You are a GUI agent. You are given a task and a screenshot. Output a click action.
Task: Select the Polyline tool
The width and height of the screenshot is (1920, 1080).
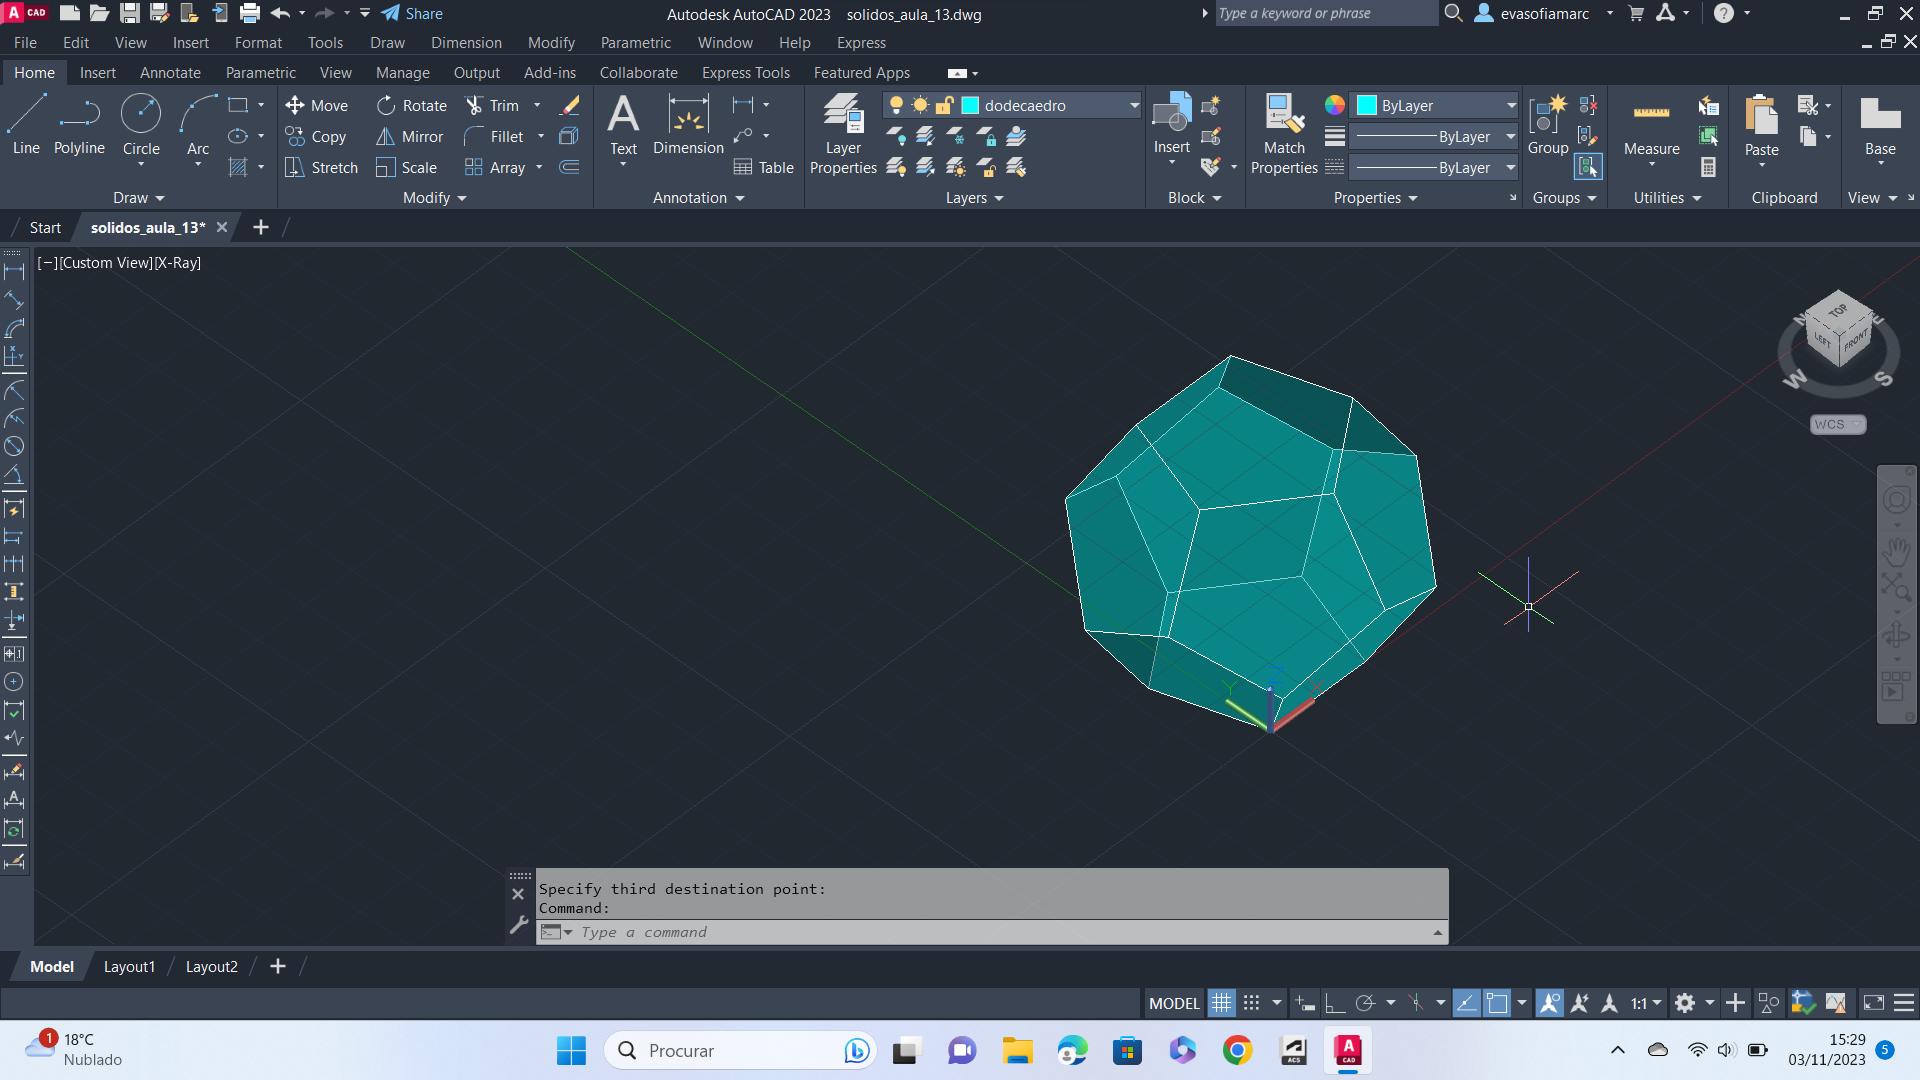(x=79, y=124)
